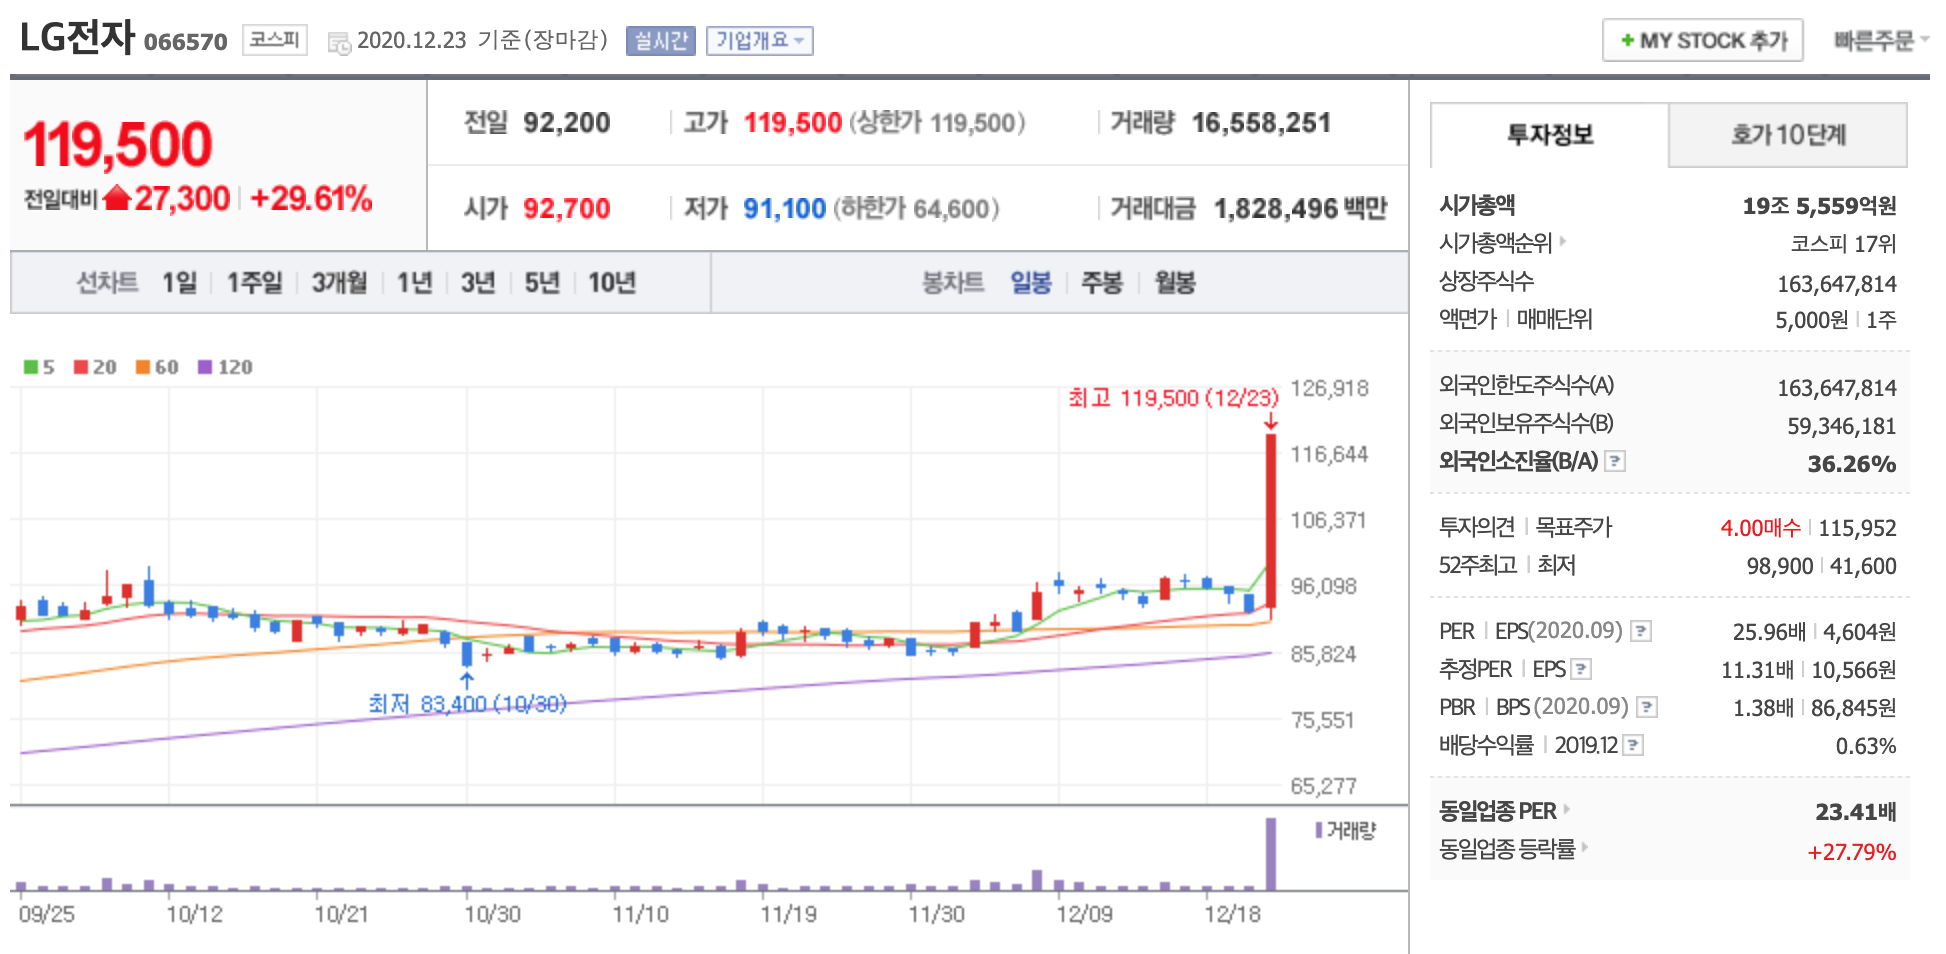
Task: Select the 3년 line chart period
Action: pos(478,283)
